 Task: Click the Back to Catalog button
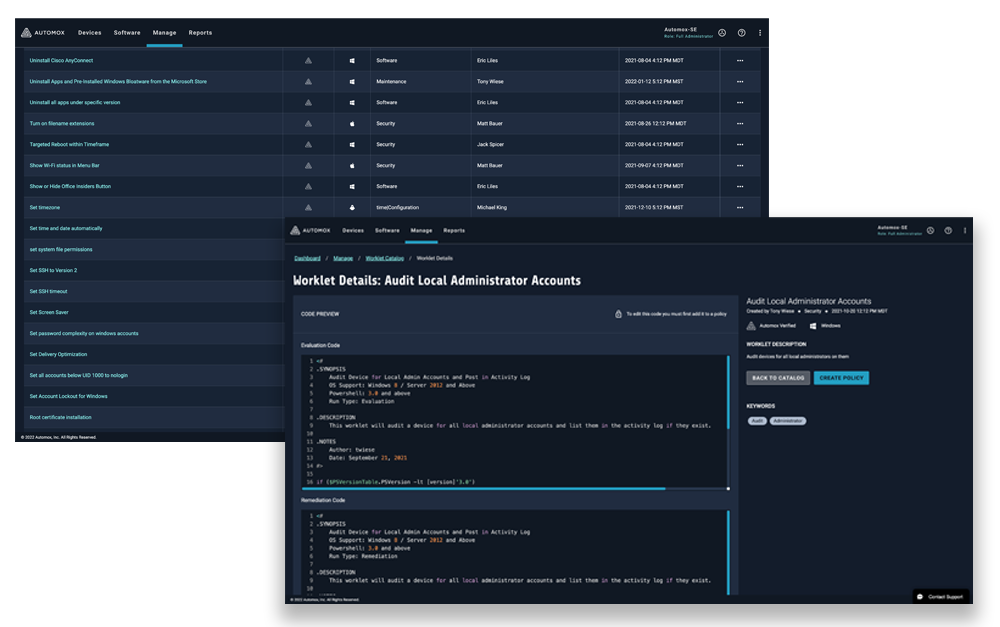pyautogui.click(x=778, y=378)
